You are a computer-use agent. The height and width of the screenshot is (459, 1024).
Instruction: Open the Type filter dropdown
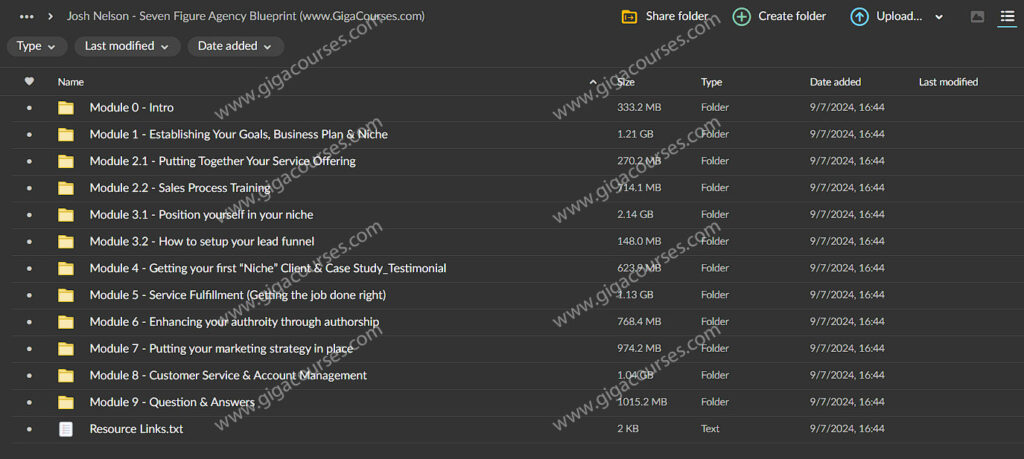(37, 46)
